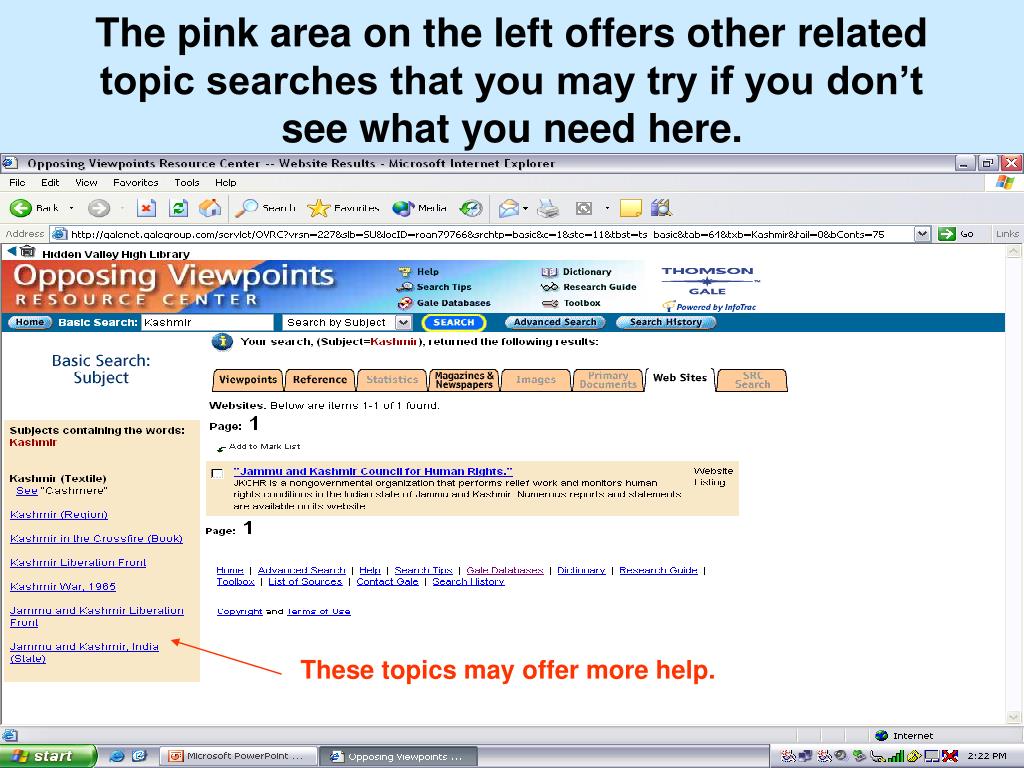This screenshot has width=1024, height=768.
Task: Switch to Magazines & Newspapers tab
Action: click(x=464, y=379)
